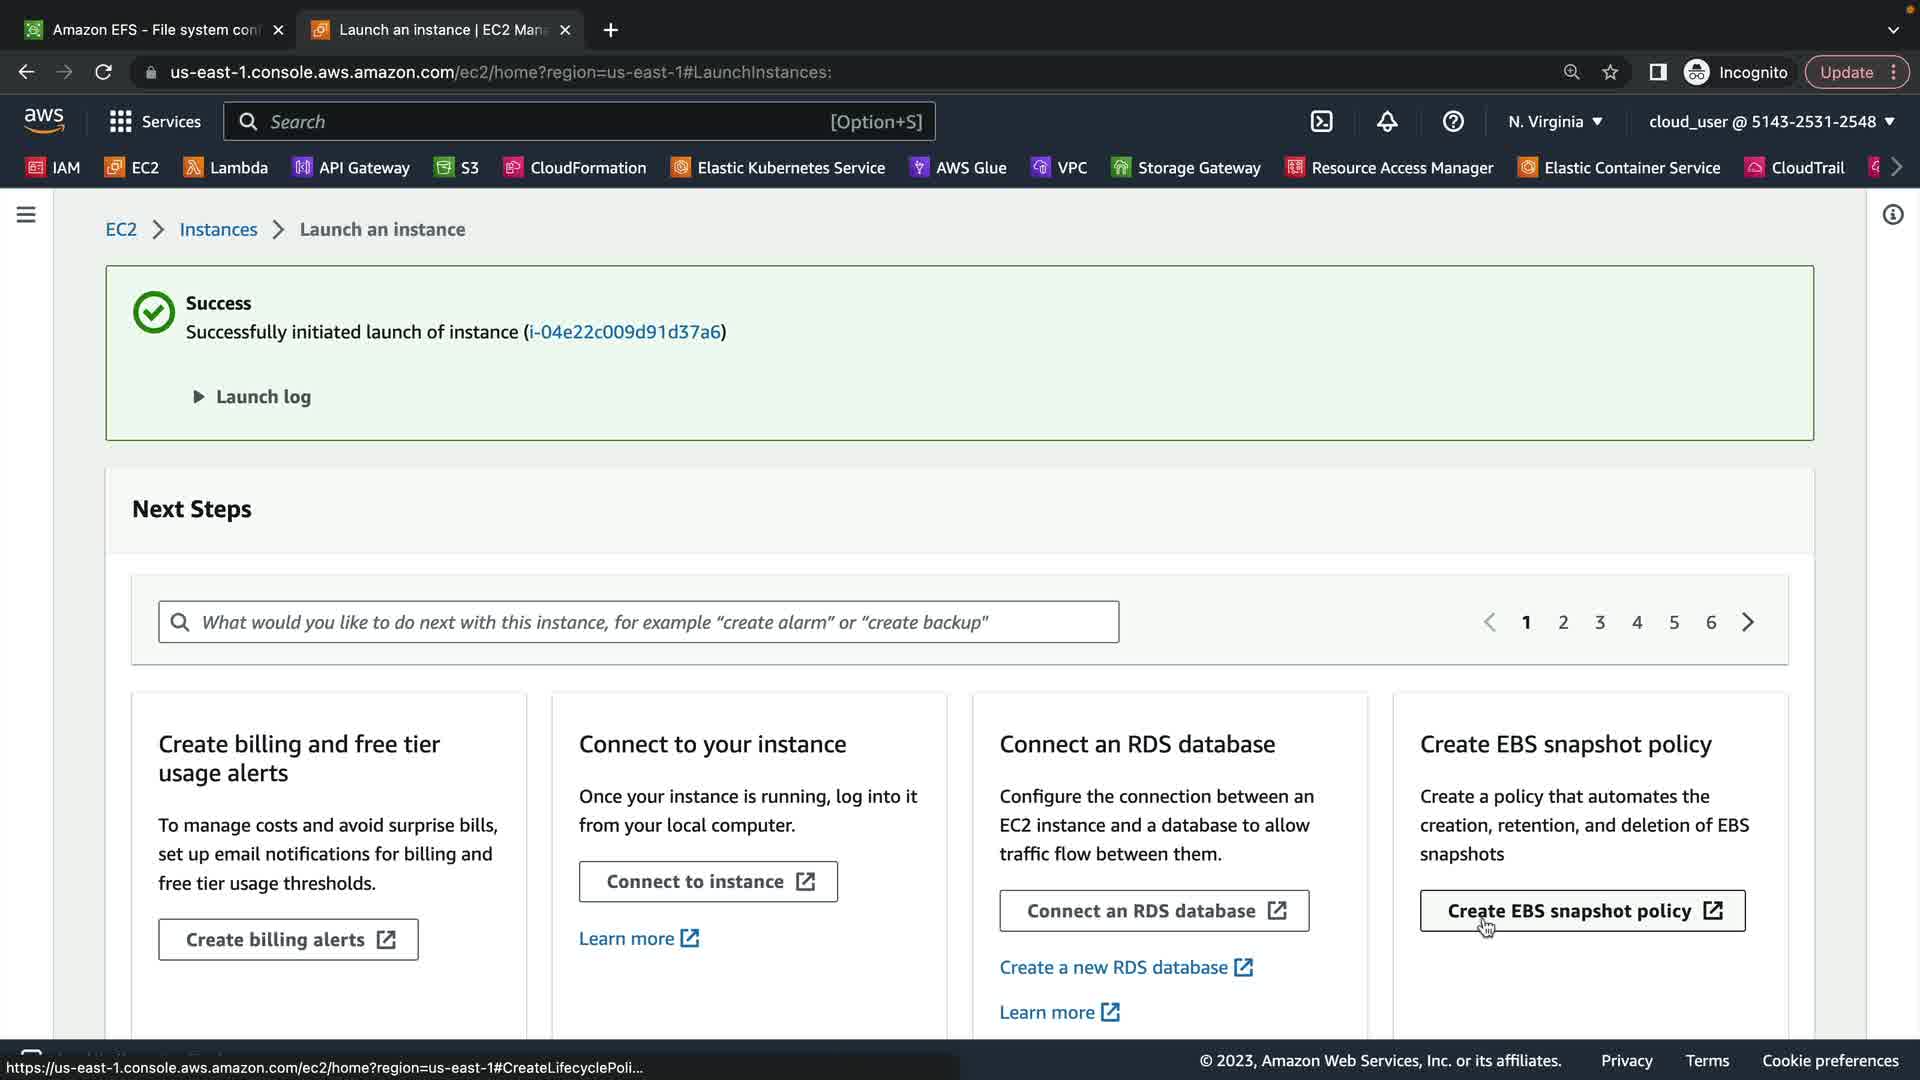This screenshot has width=1920, height=1080.
Task: Open AWS CloudShell terminal icon
Action: [x=1321, y=121]
